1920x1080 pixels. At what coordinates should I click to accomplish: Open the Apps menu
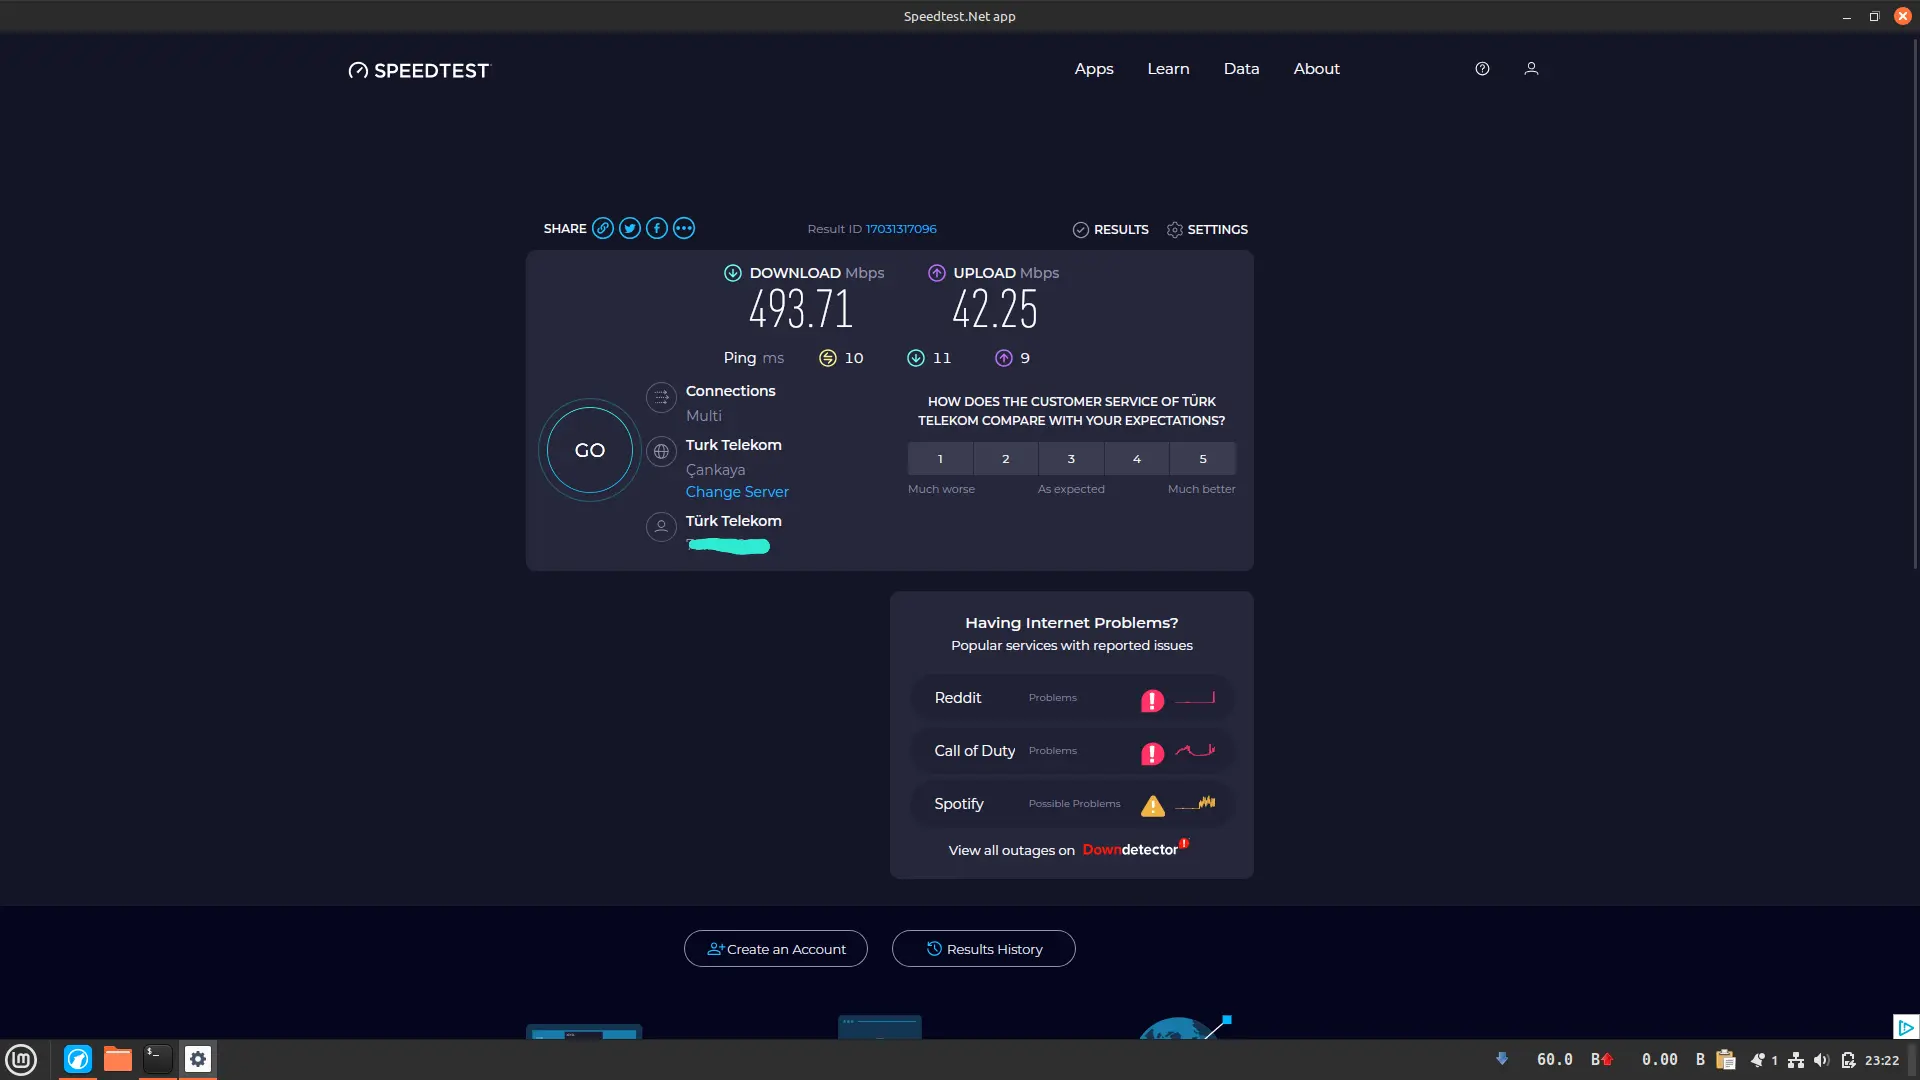1094,69
